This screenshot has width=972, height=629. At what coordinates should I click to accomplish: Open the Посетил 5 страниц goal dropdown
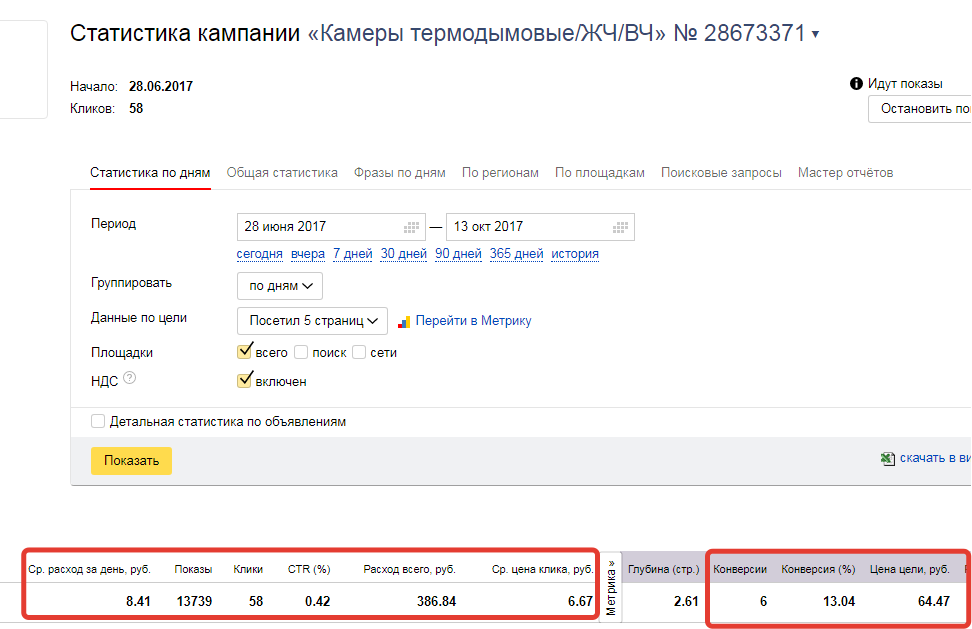[x=312, y=320]
